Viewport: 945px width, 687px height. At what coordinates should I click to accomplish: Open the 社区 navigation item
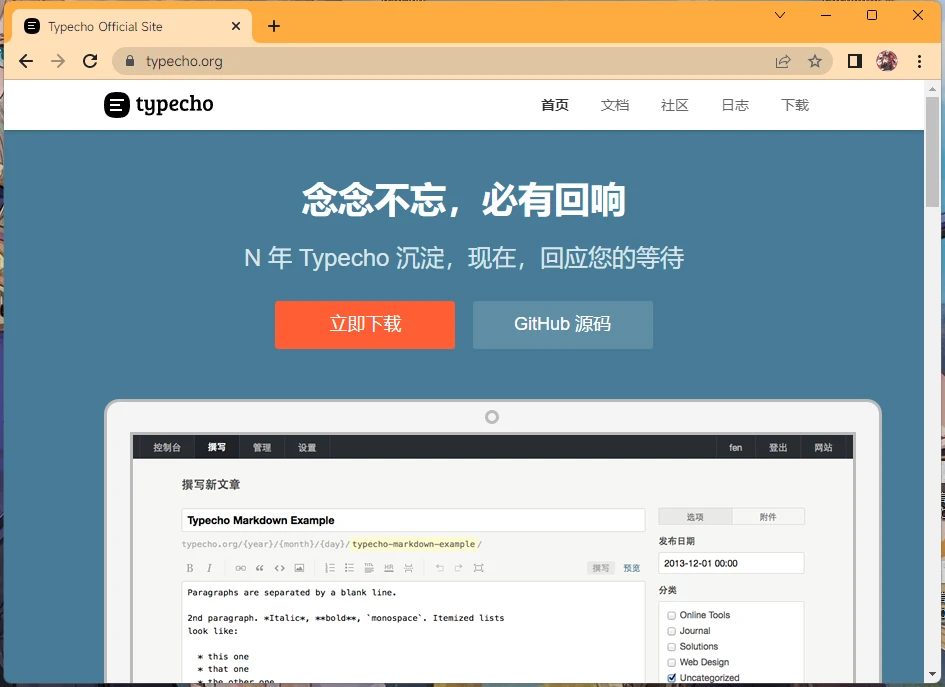coord(675,105)
